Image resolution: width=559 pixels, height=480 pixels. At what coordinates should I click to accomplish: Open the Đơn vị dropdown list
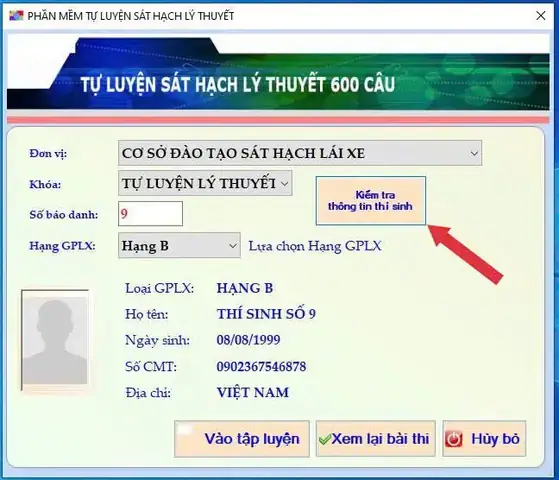coord(300,153)
